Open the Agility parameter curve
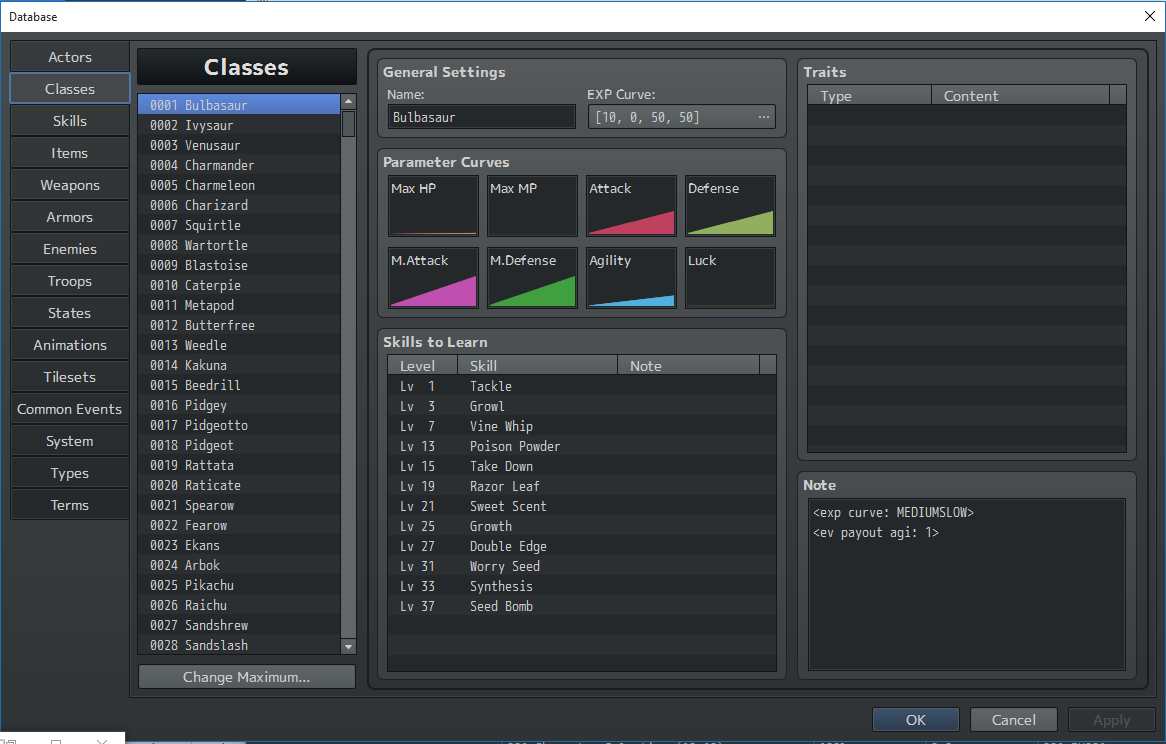The height and width of the screenshot is (744, 1166). pos(631,278)
